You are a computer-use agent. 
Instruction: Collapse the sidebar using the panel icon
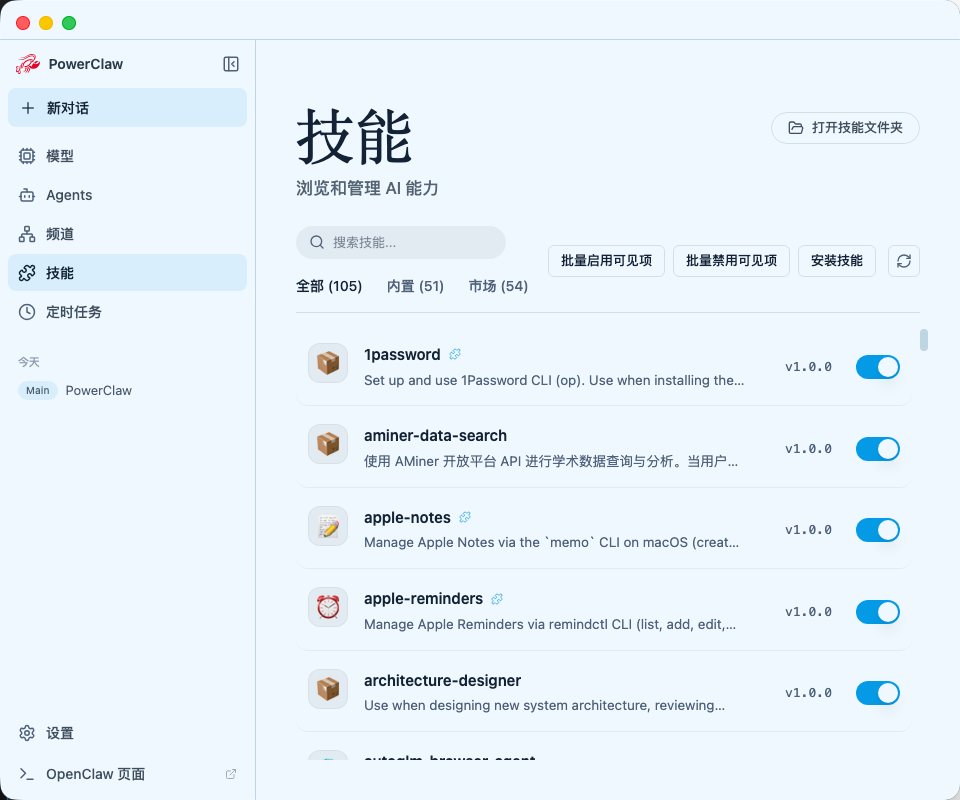click(x=230, y=64)
